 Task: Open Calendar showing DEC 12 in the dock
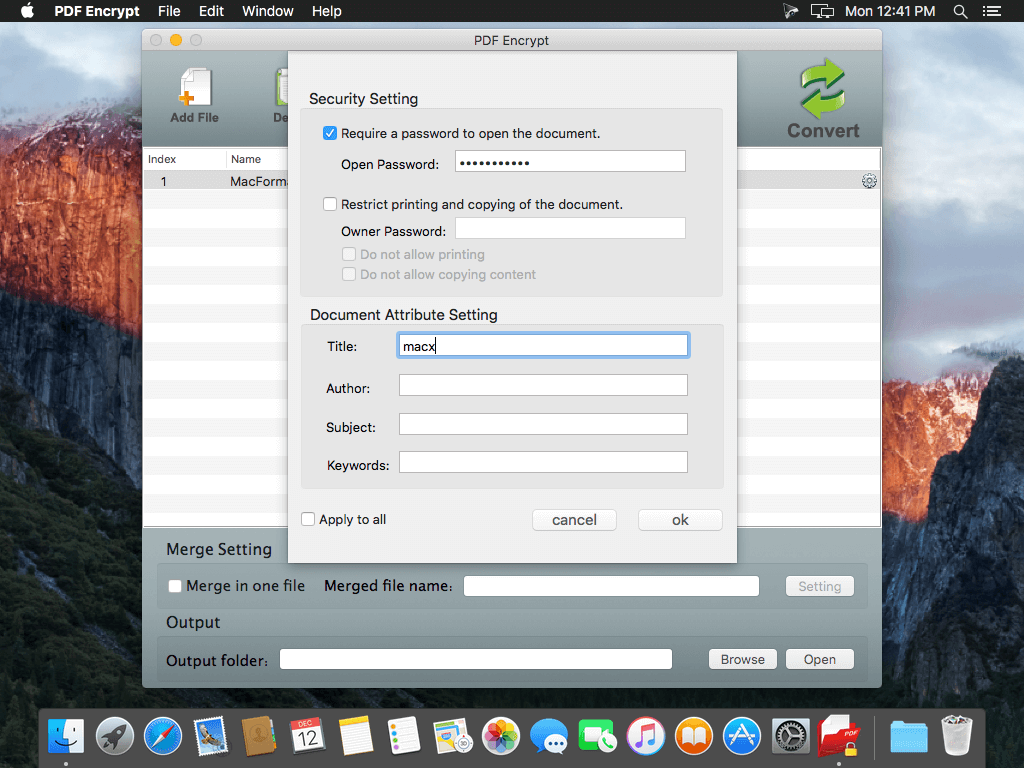click(308, 736)
